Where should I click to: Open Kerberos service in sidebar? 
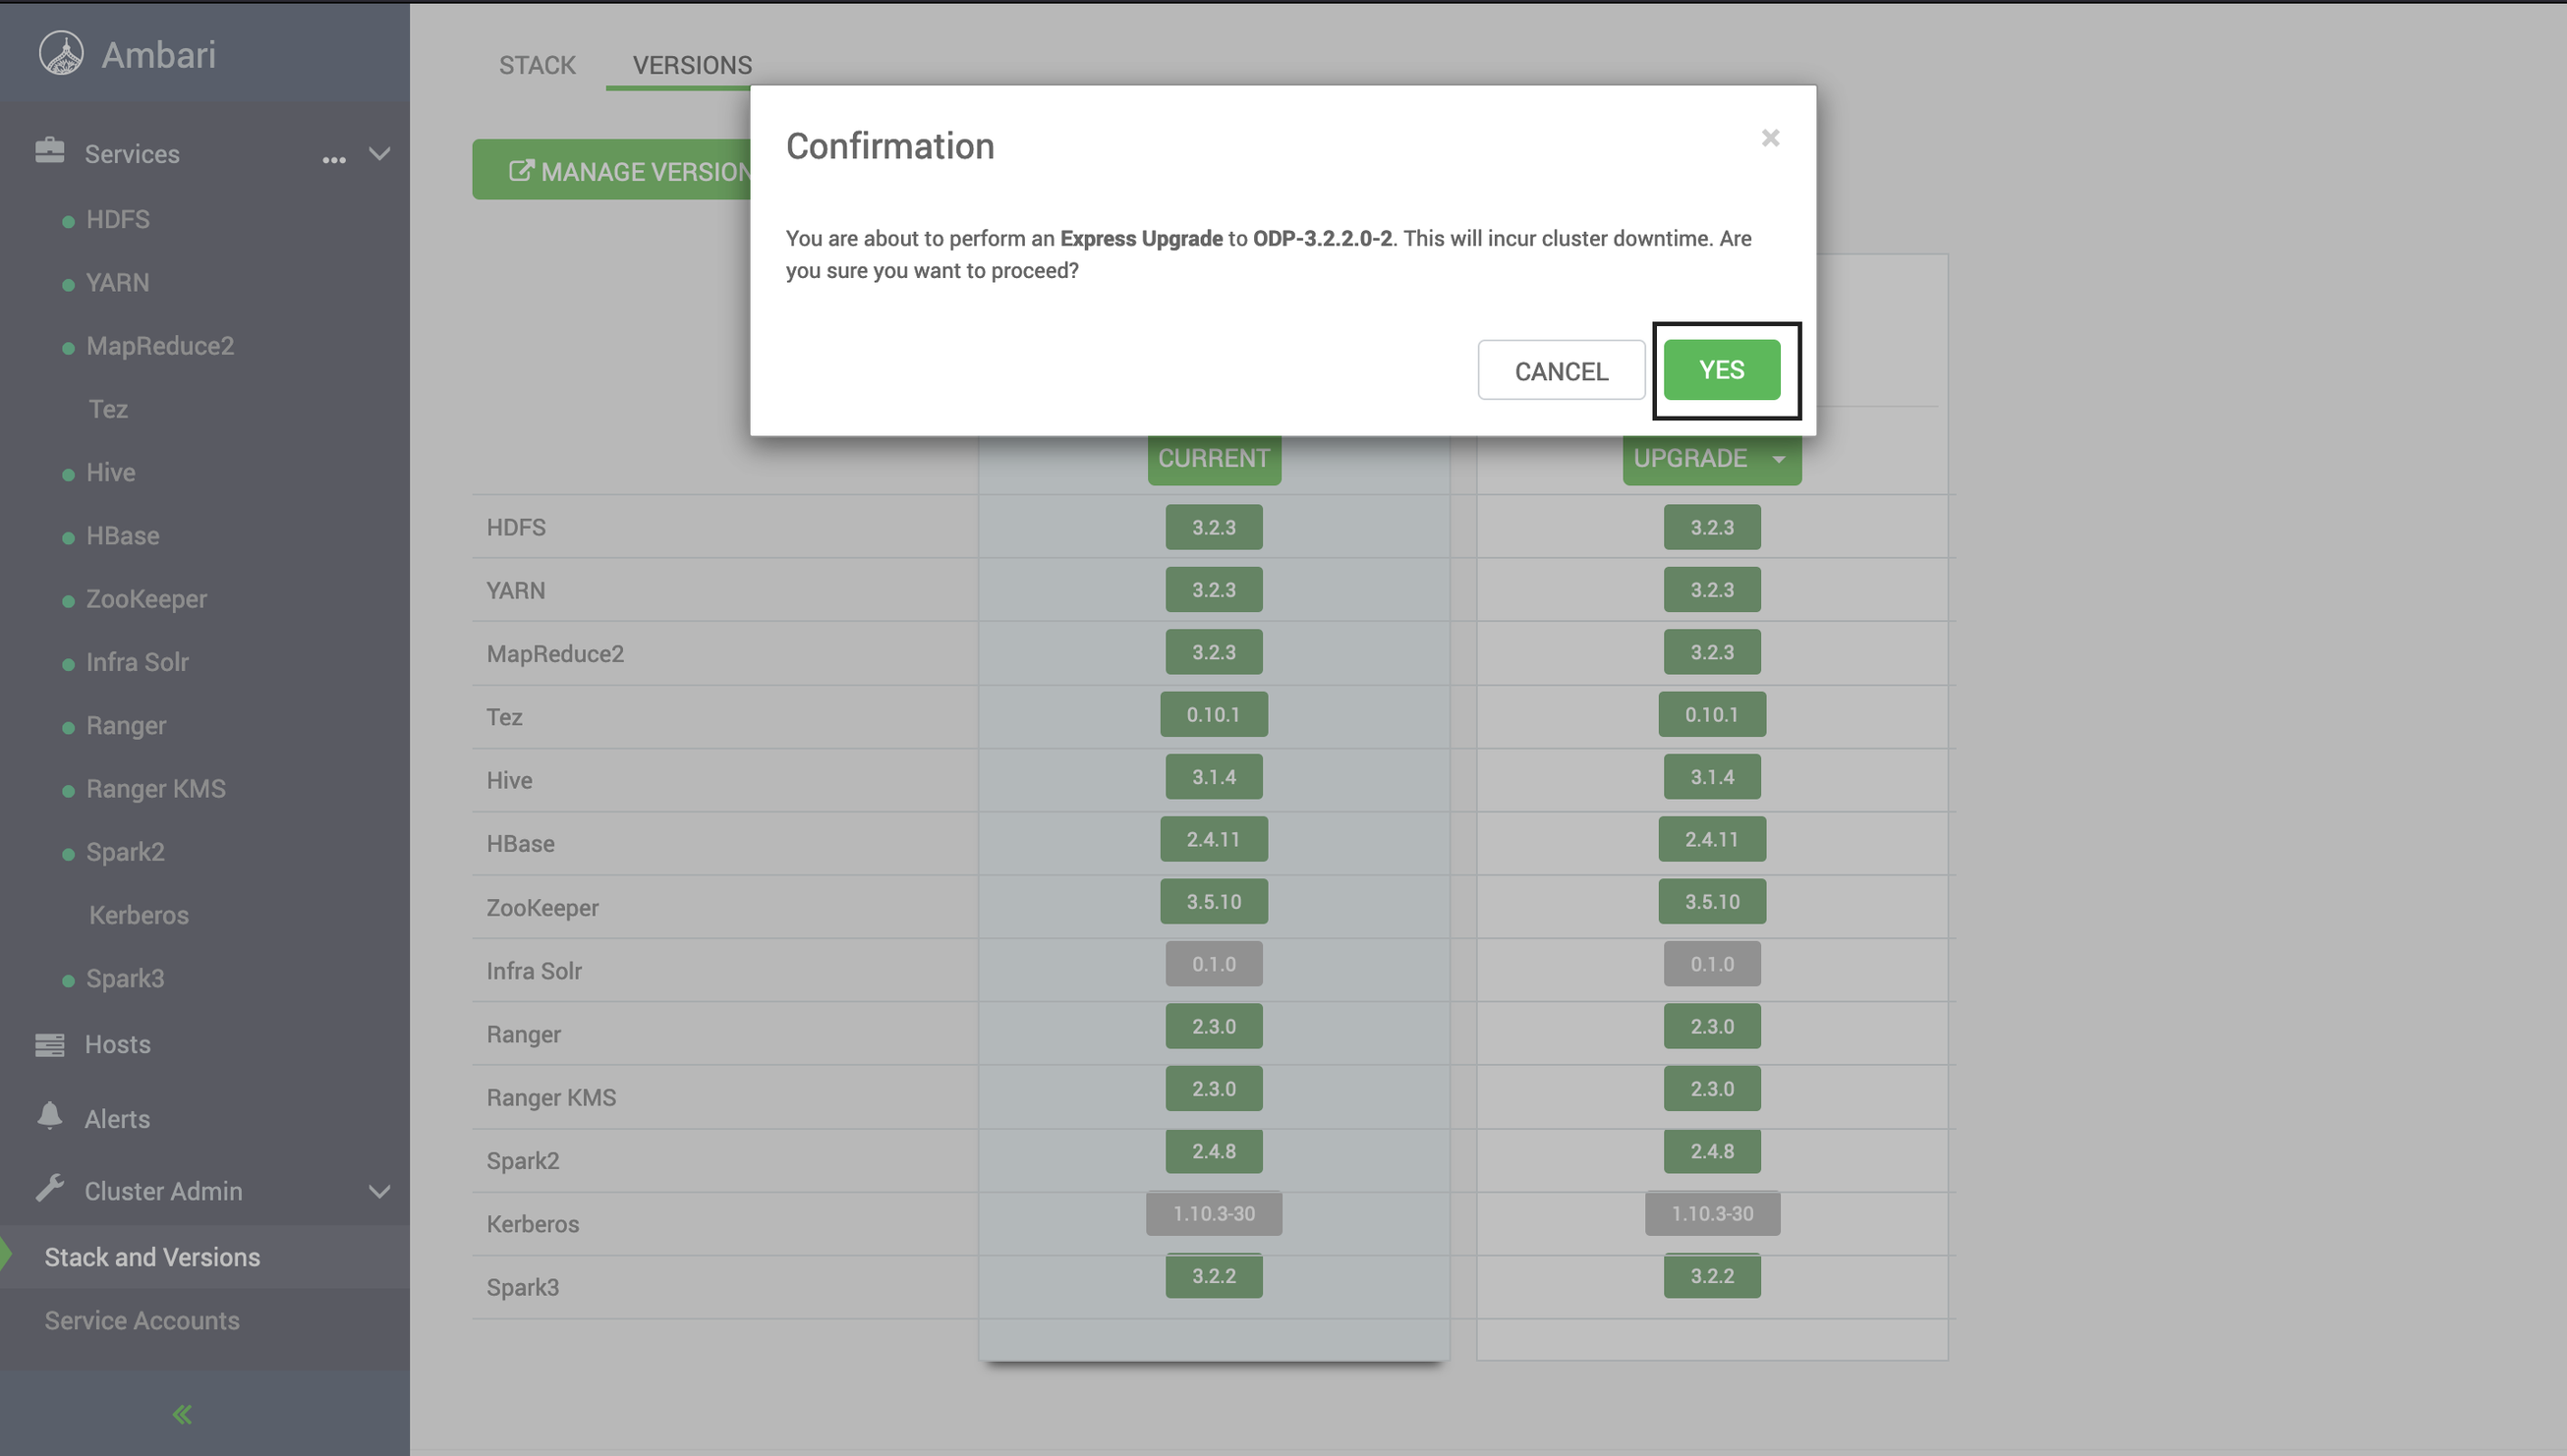(138, 915)
